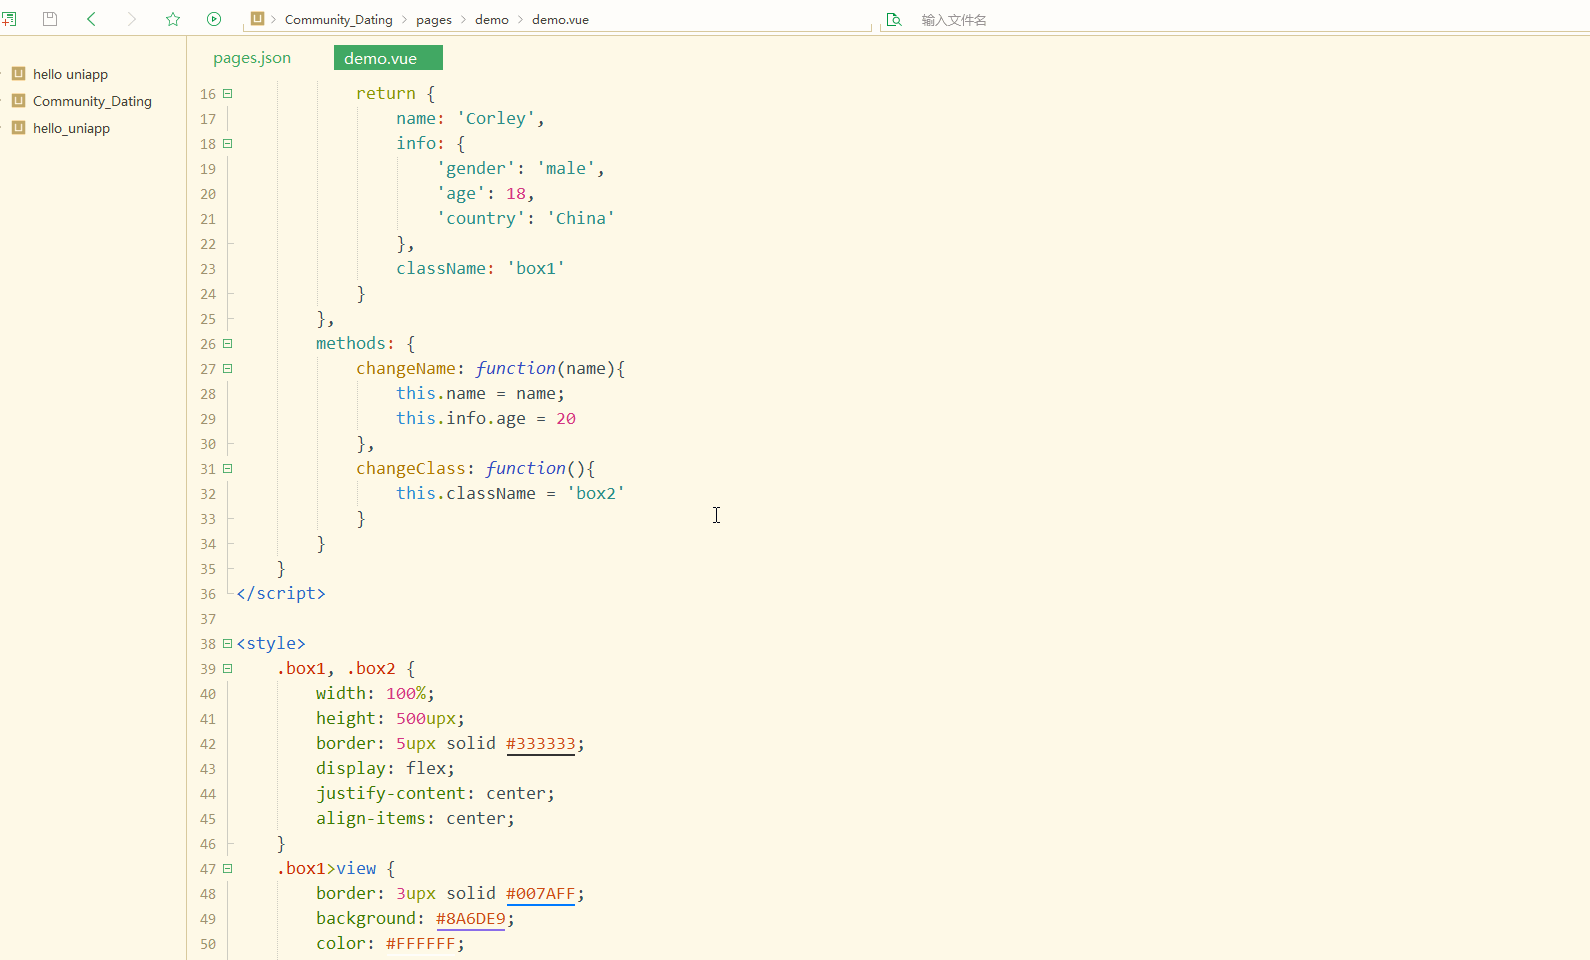Click the 100% width value
The height and width of the screenshot is (960, 1590).
click(x=406, y=694)
